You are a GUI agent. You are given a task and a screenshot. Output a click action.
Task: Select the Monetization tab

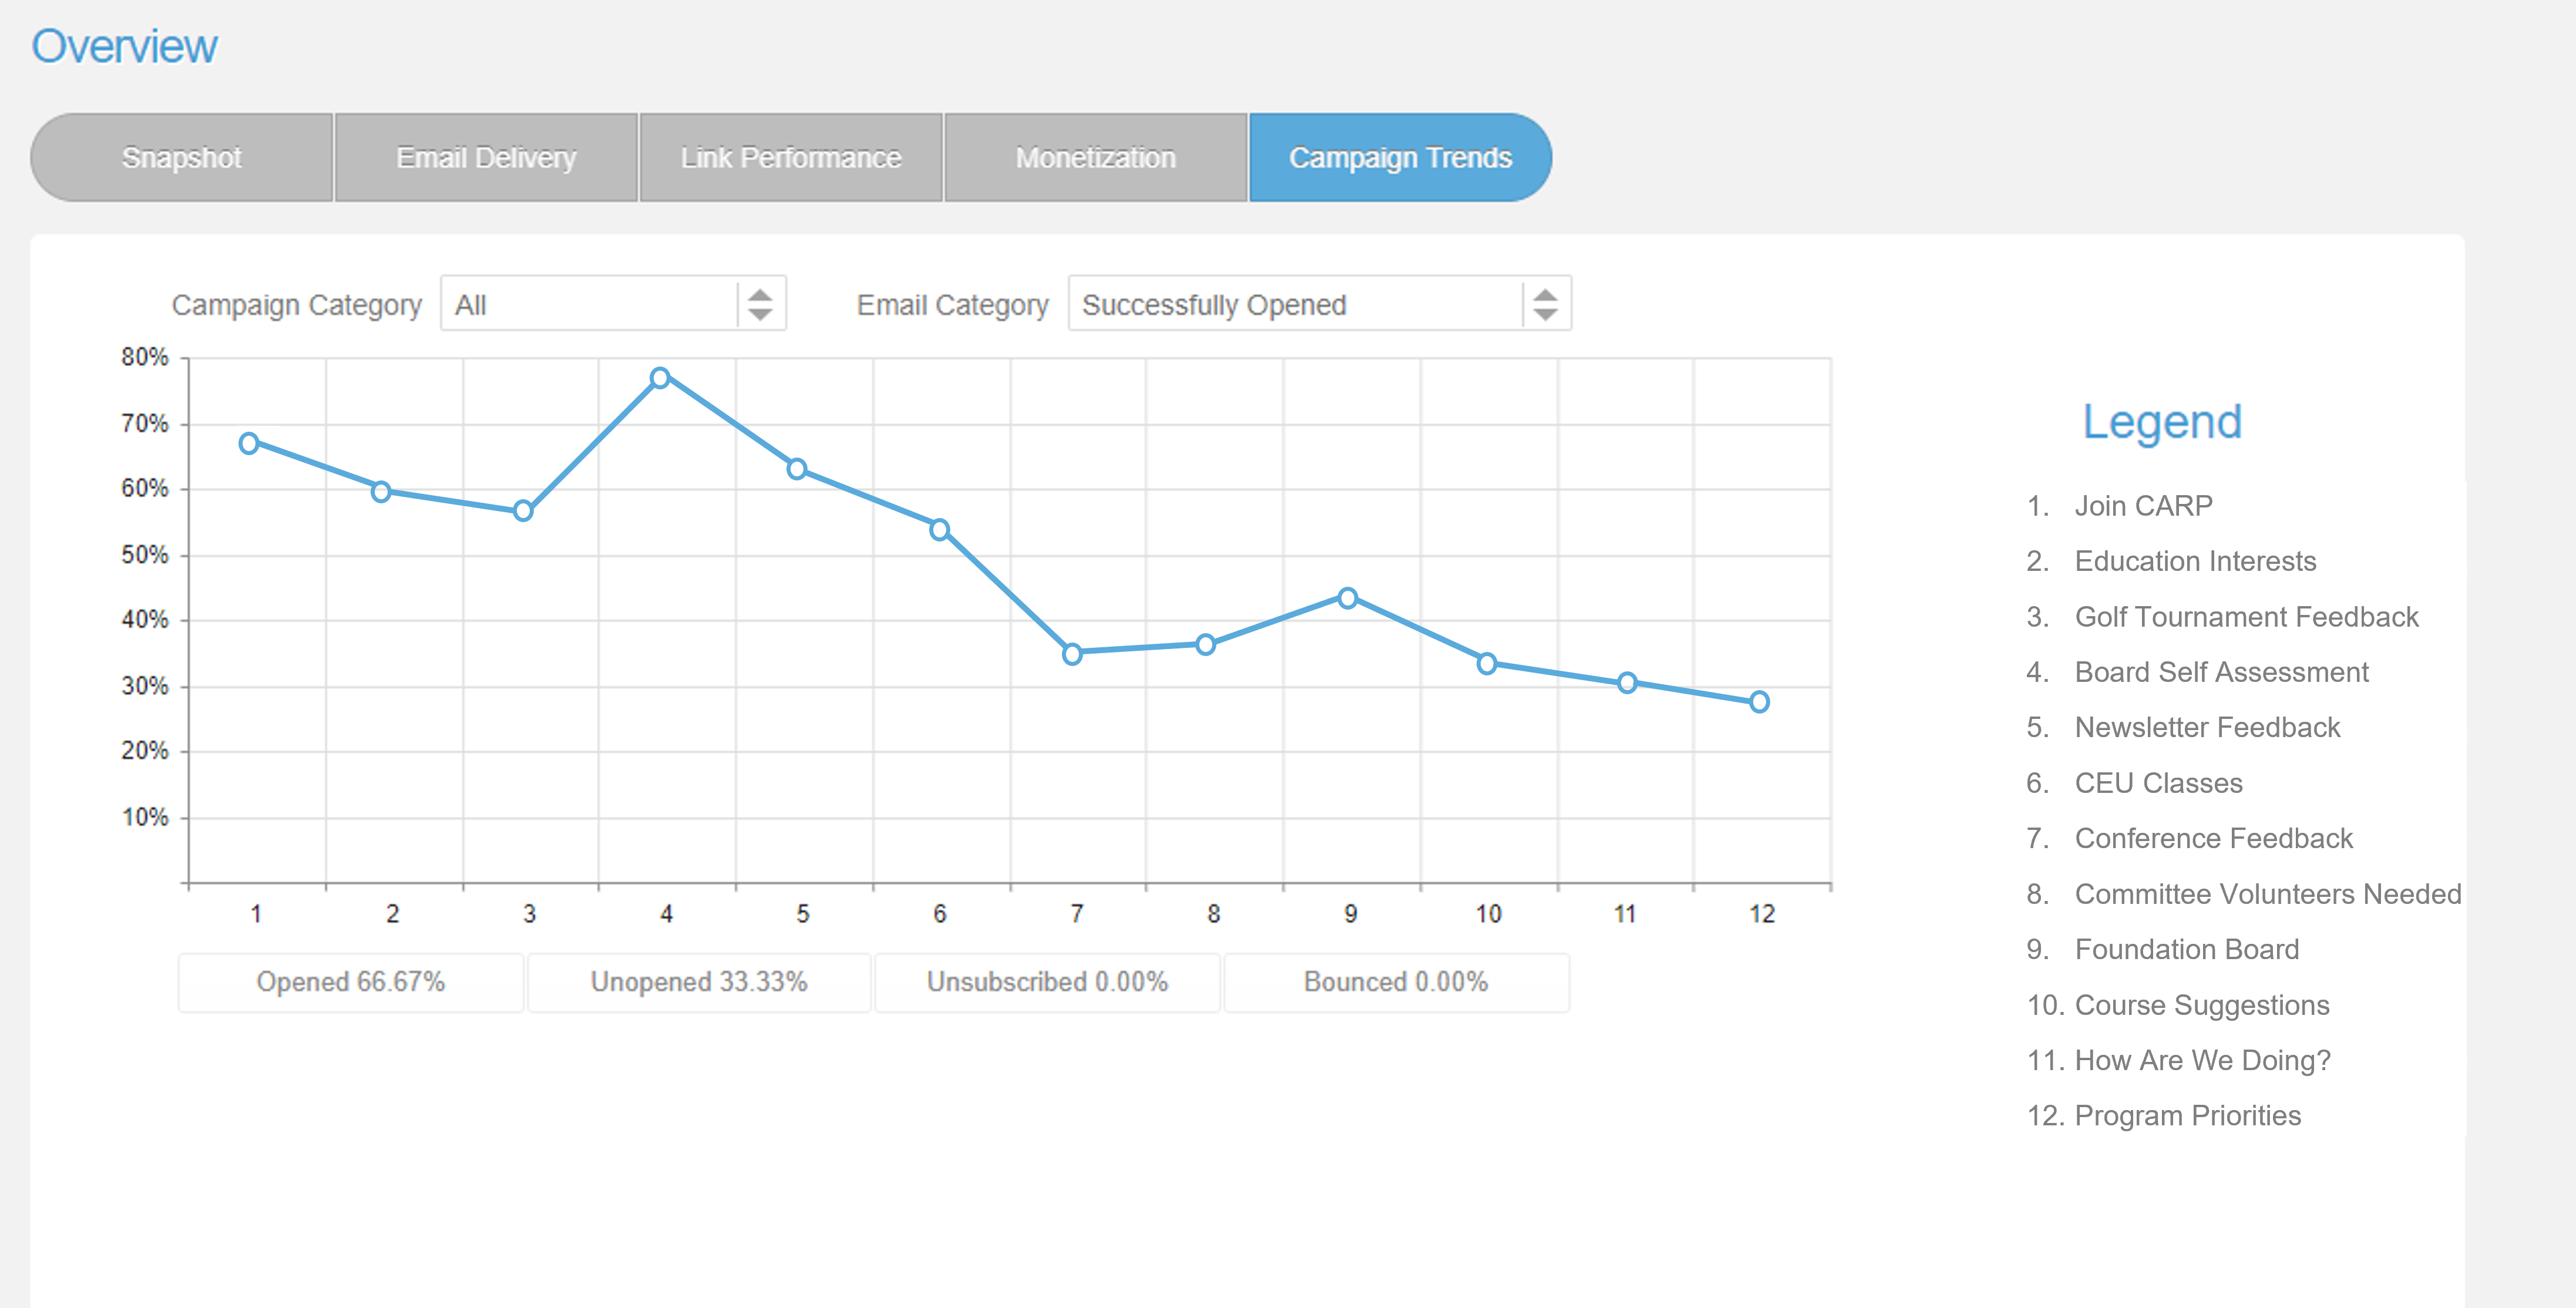1096,158
